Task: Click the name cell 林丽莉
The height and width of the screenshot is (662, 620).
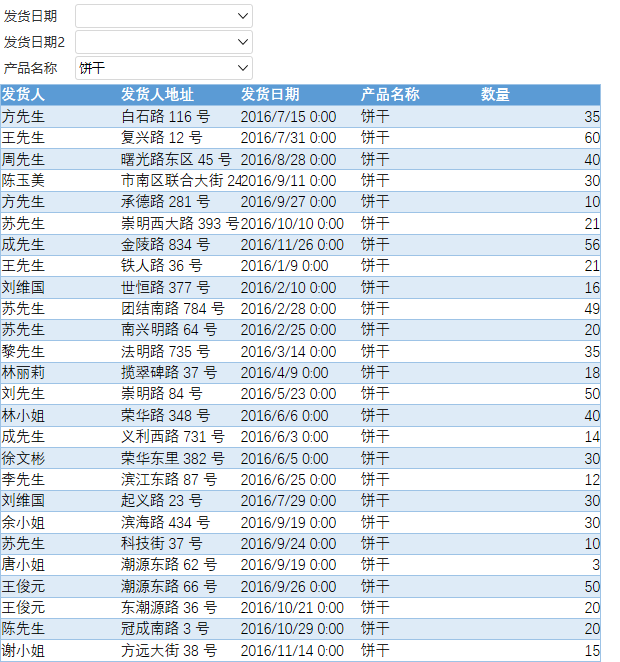Action: (23, 373)
